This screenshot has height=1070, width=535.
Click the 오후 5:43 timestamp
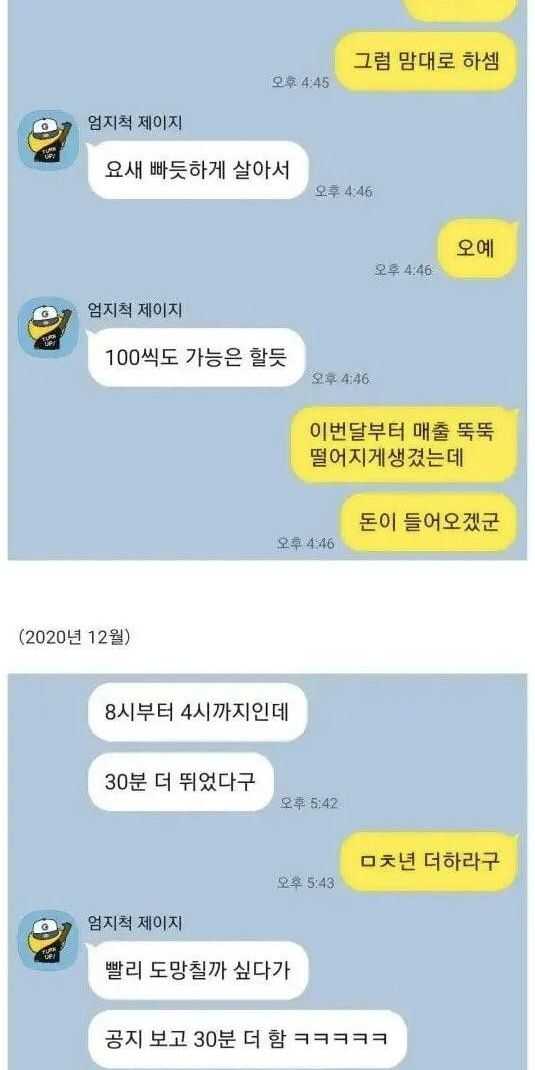(306, 883)
